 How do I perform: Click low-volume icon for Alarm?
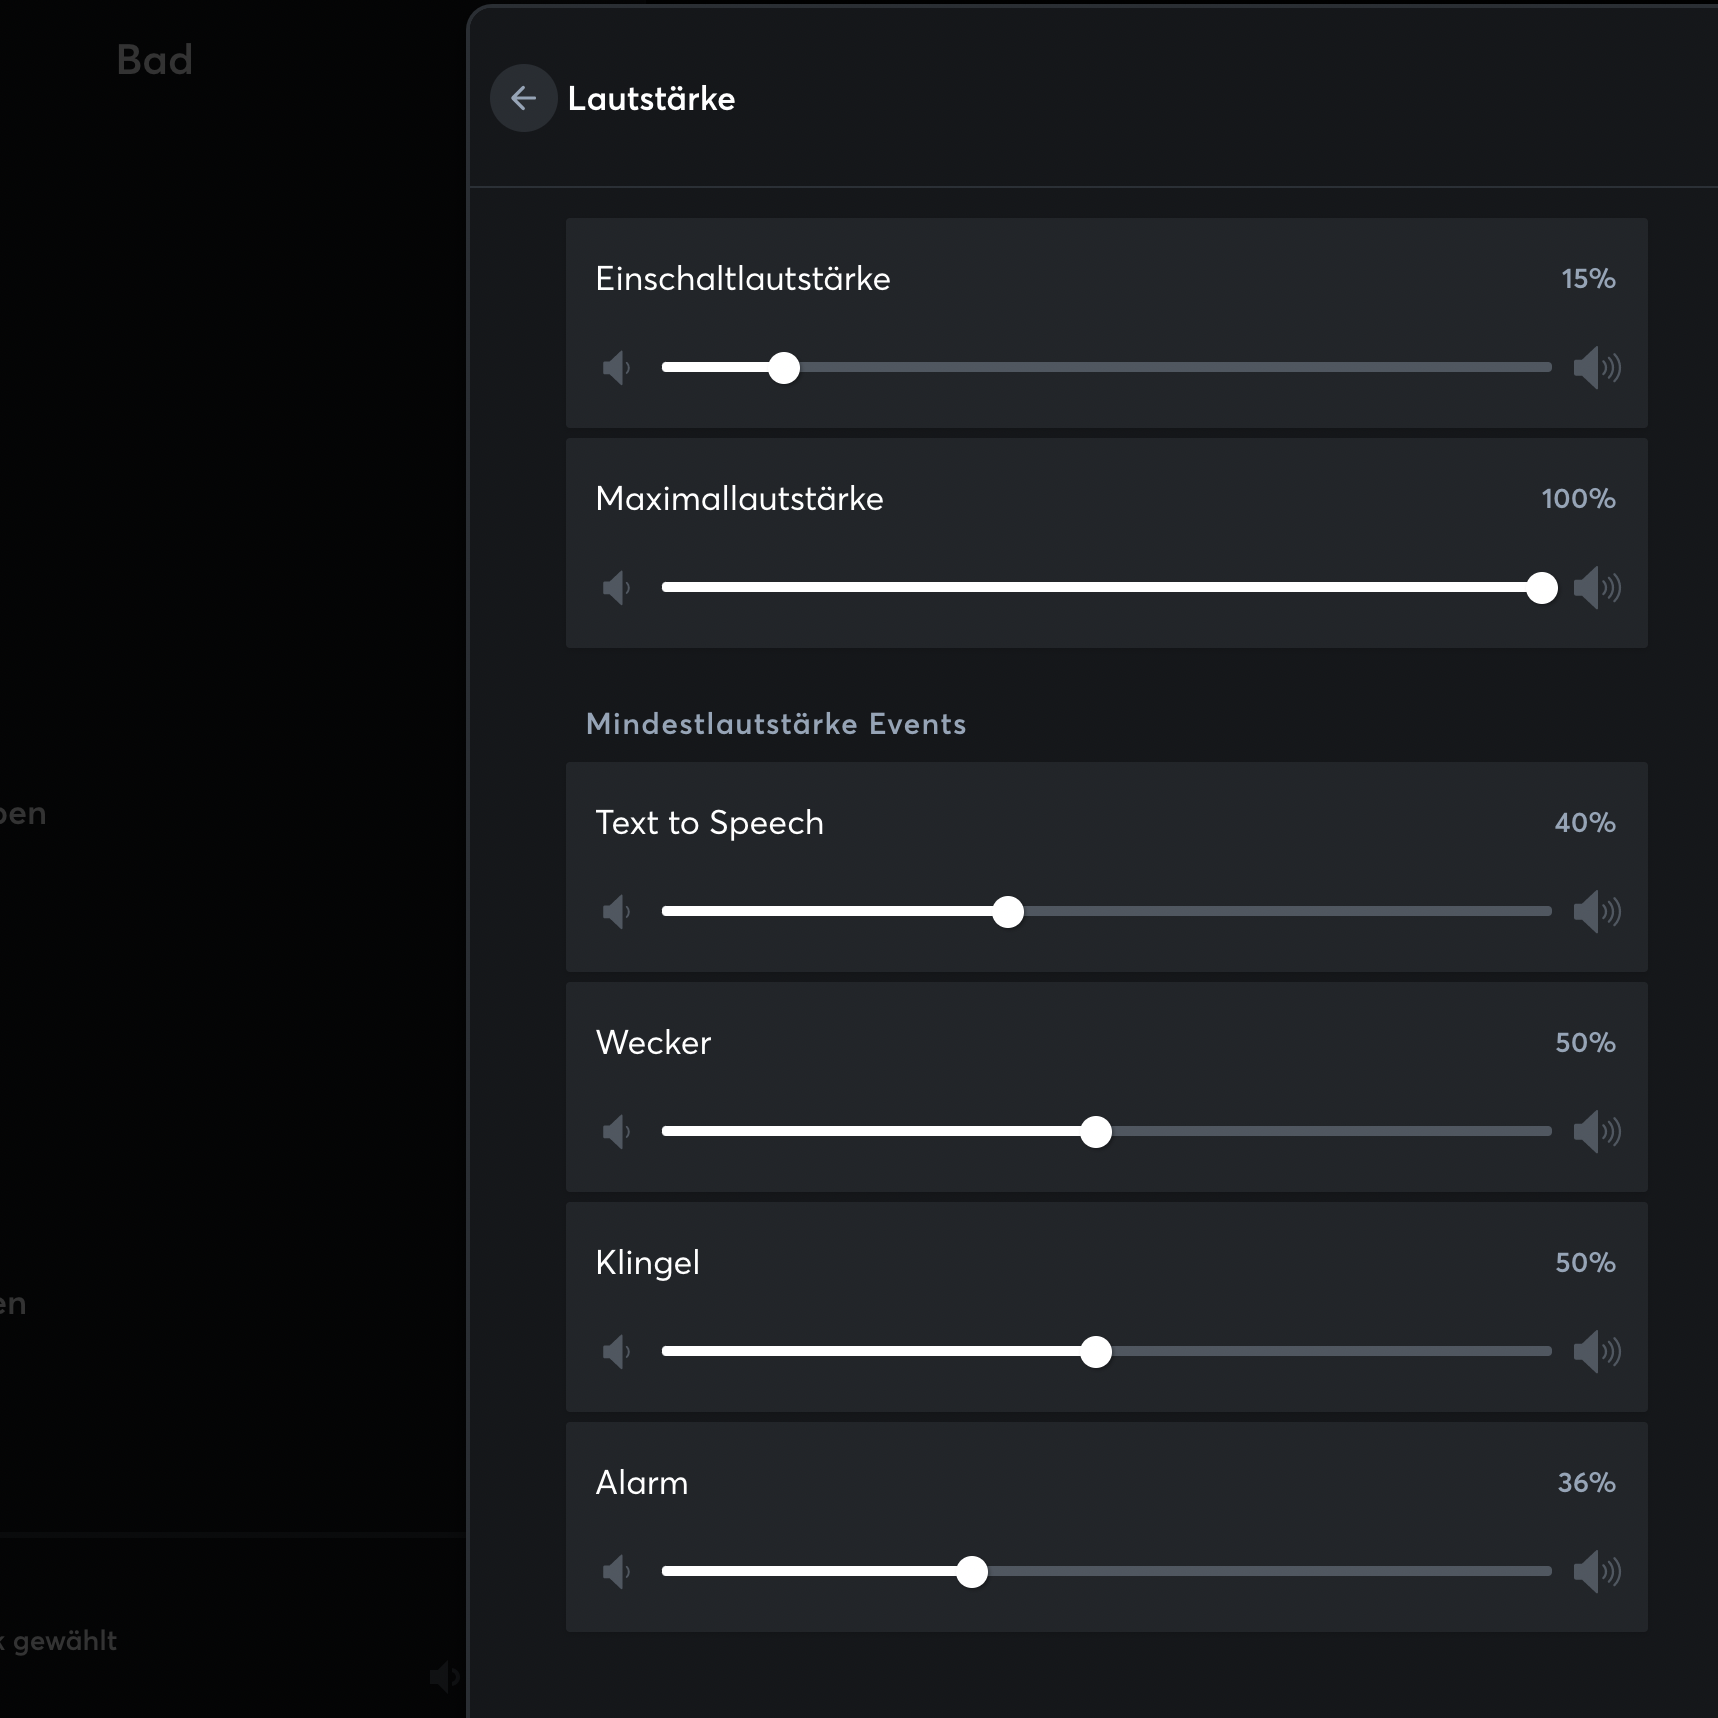[616, 1572]
